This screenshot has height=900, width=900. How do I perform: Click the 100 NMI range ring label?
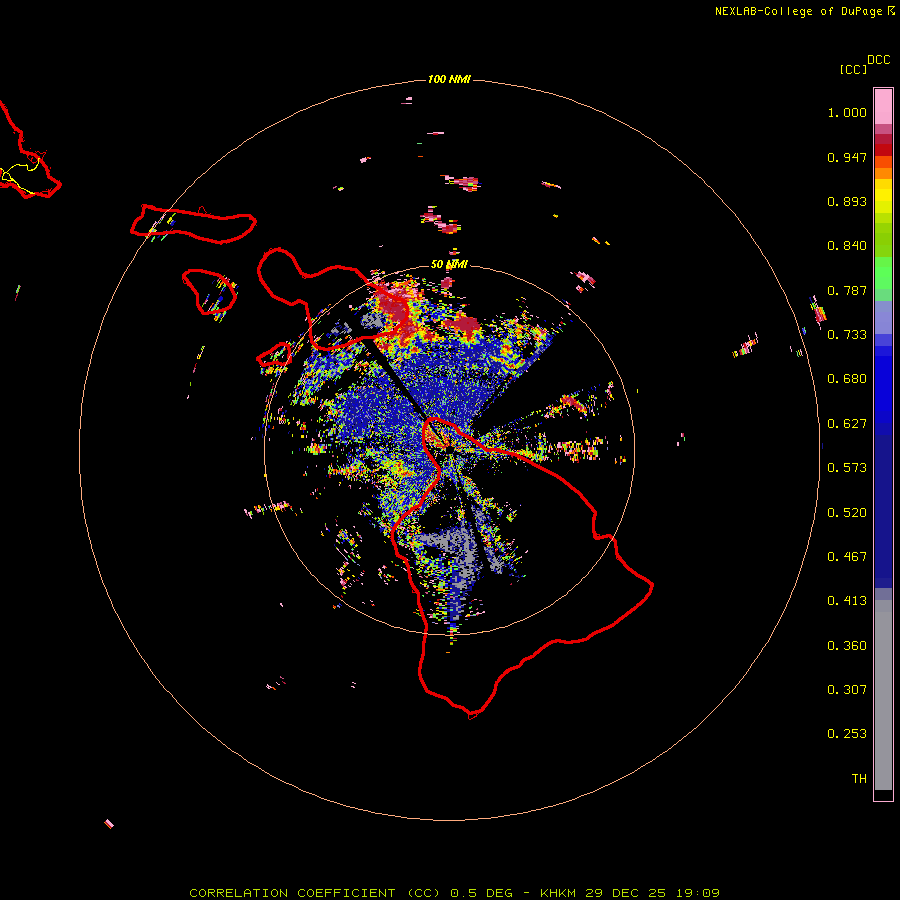coord(449,79)
